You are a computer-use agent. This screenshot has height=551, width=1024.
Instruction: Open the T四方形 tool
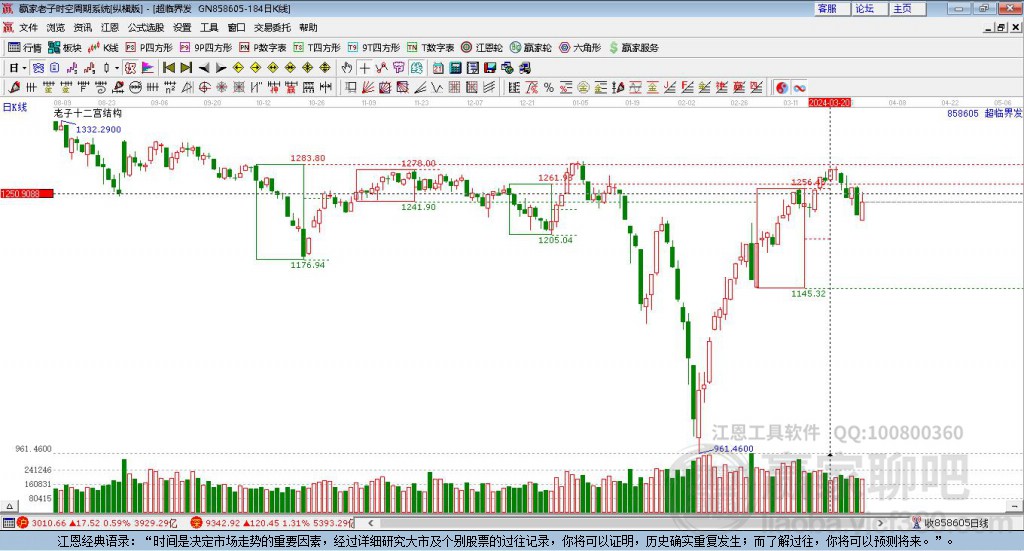317,48
